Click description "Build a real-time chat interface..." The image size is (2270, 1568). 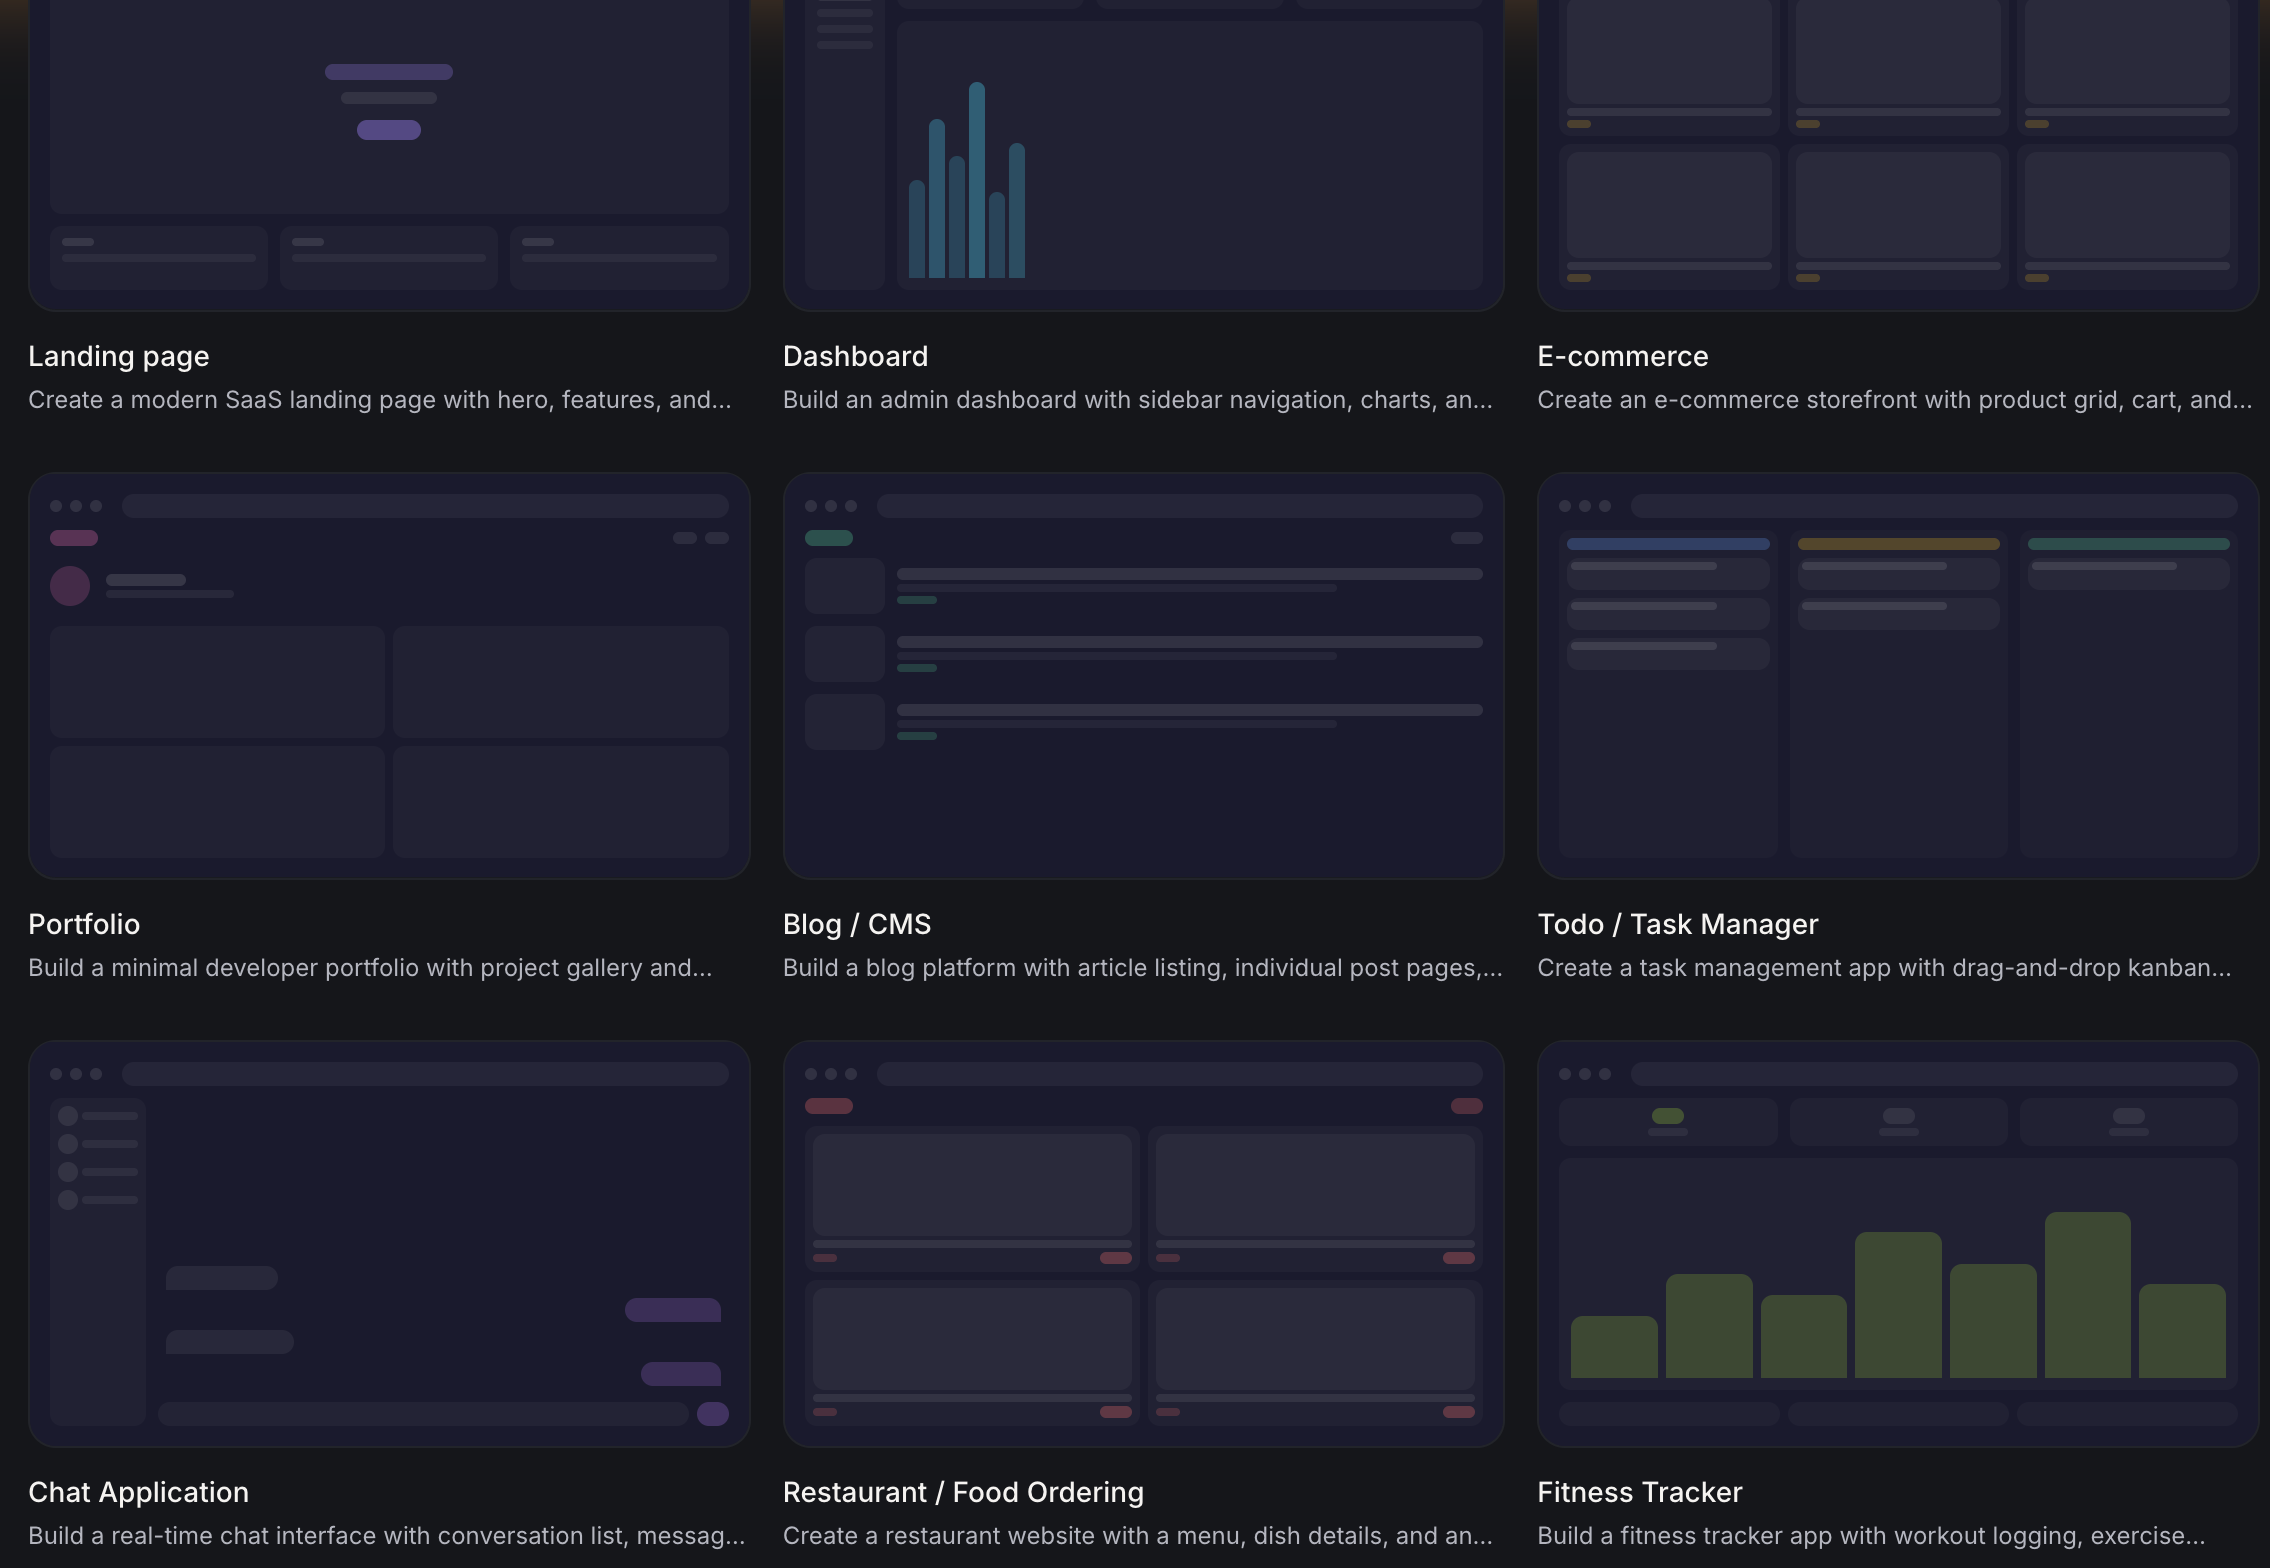point(387,1536)
